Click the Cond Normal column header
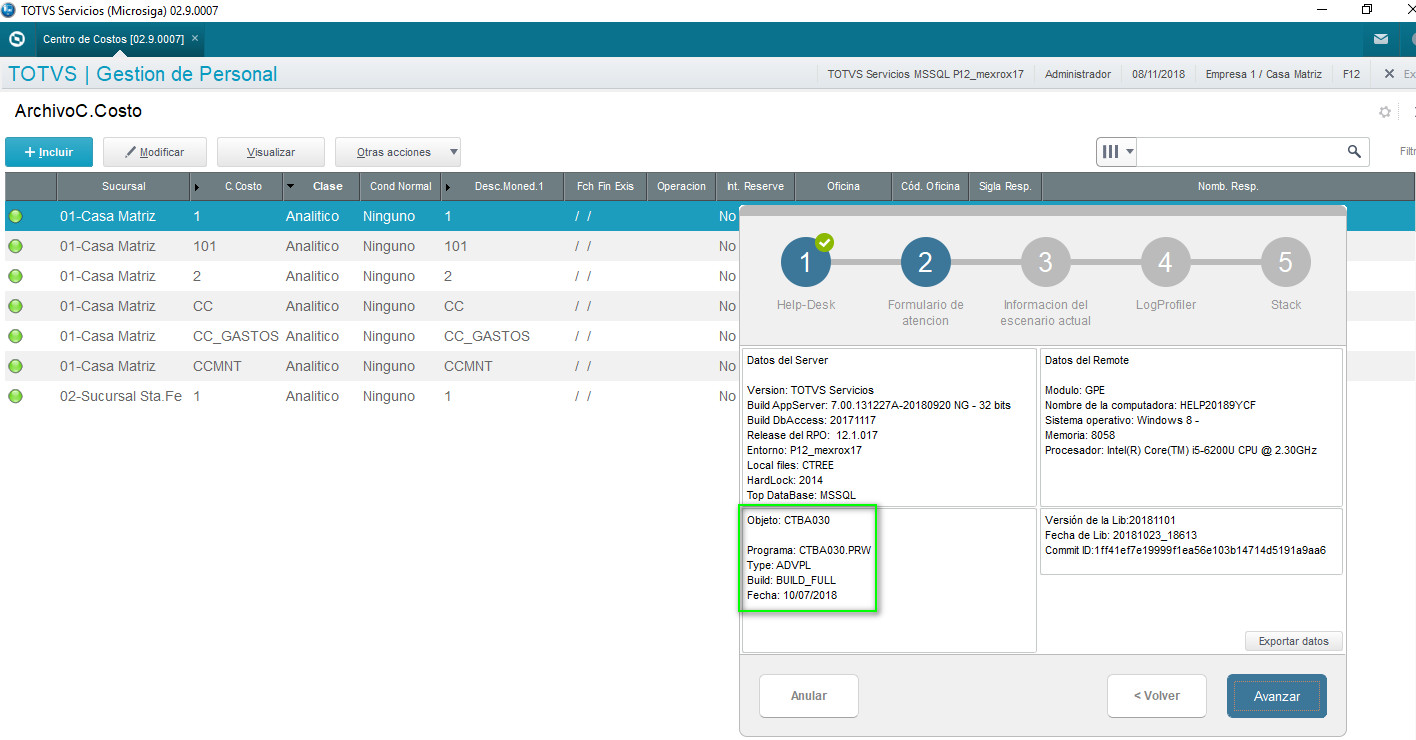 pyautogui.click(x=400, y=186)
